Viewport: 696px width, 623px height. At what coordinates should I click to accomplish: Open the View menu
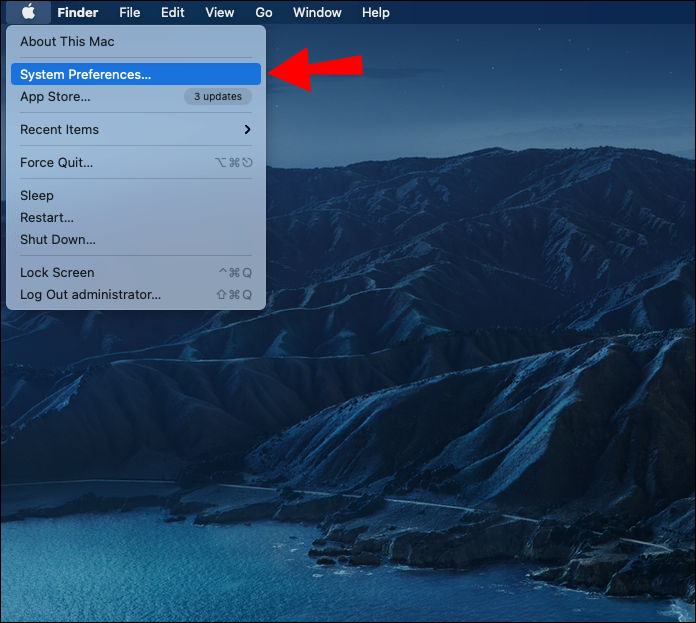(x=220, y=12)
